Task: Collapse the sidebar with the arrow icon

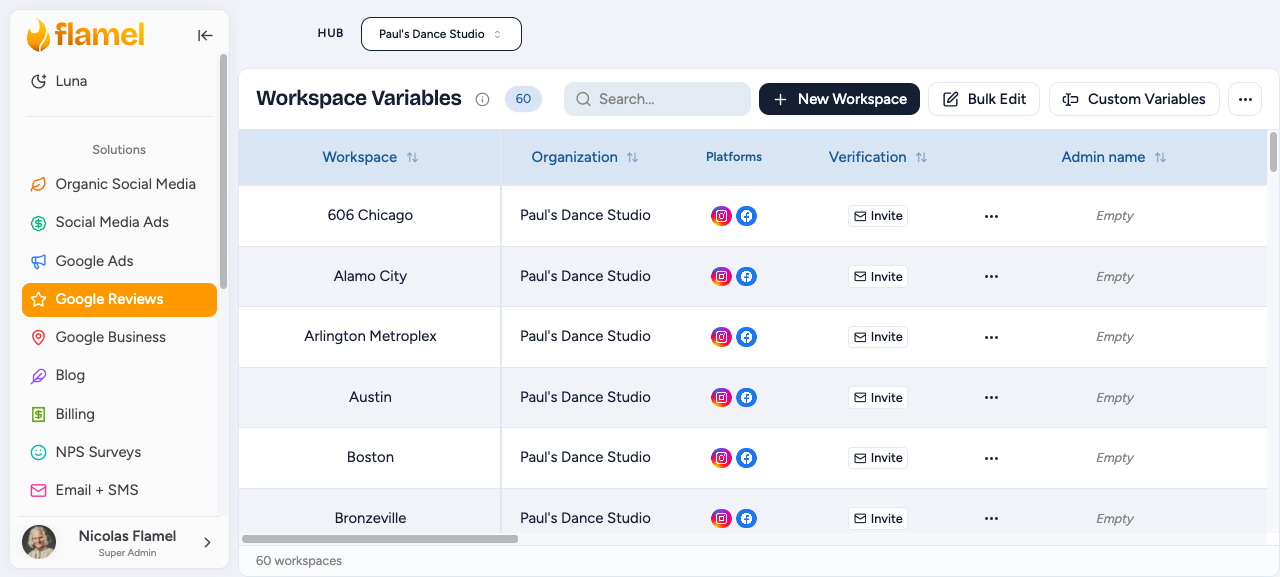Action: click(205, 35)
